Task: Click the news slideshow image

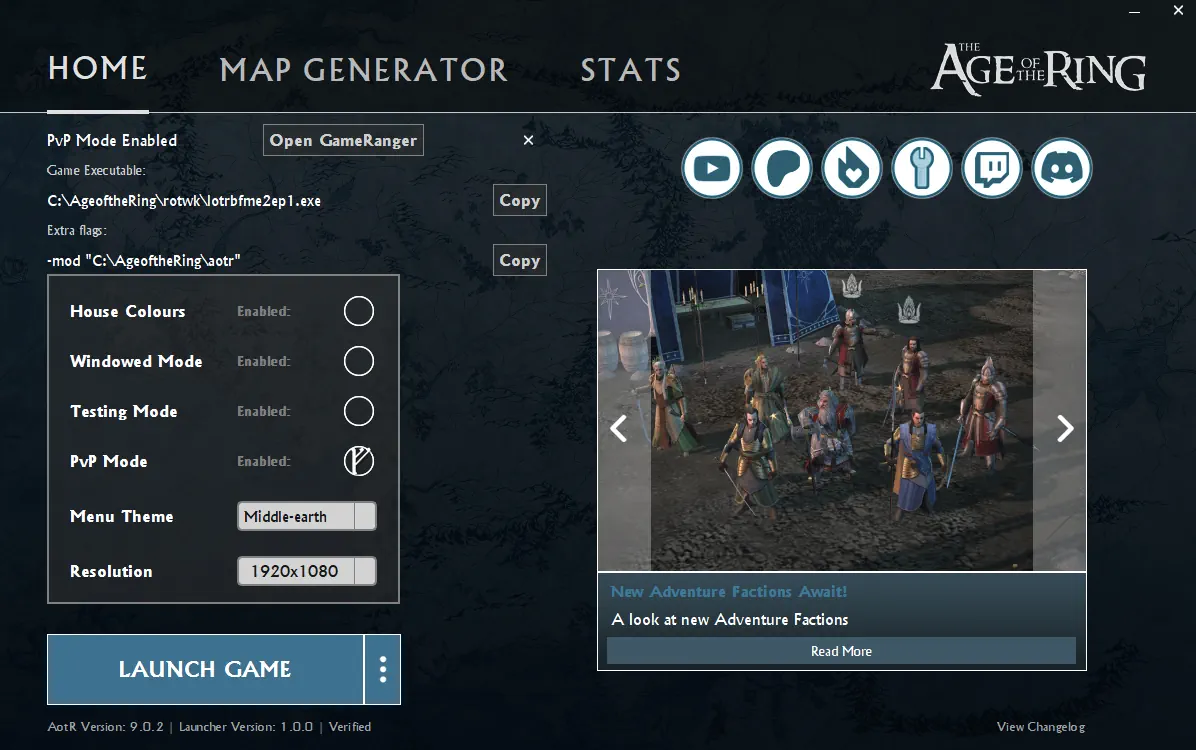Action: pyautogui.click(x=841, y=420)
